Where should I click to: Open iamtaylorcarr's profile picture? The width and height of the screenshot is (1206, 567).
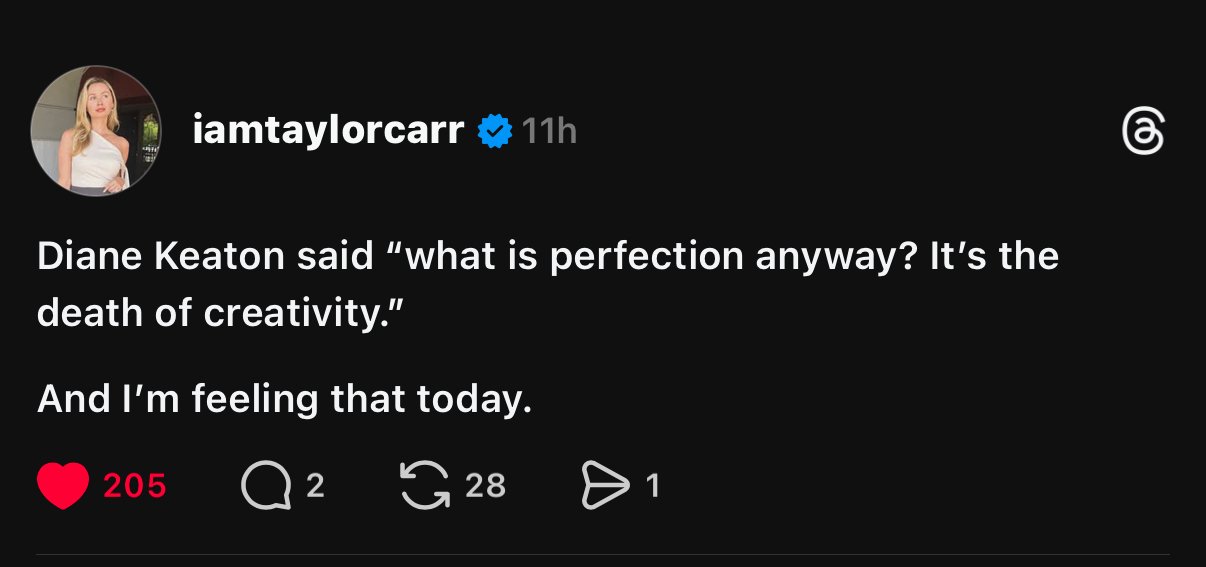tap(96, 131)
